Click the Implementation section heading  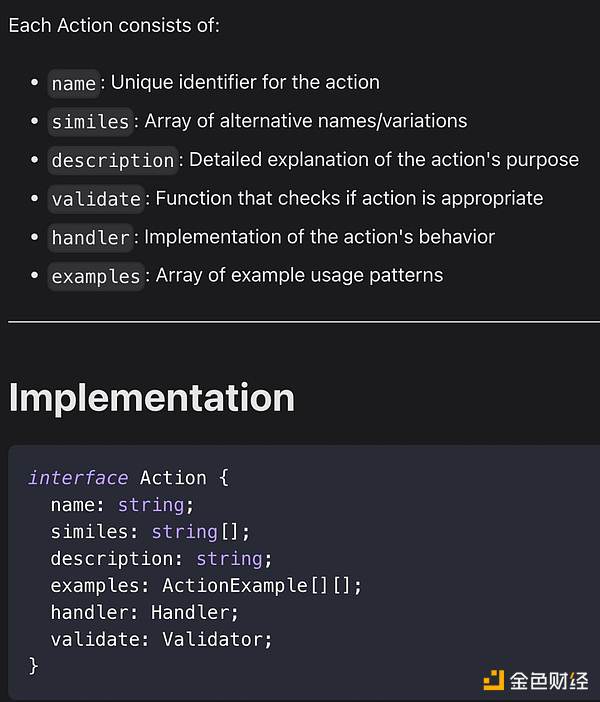click(x=151, y=397)
